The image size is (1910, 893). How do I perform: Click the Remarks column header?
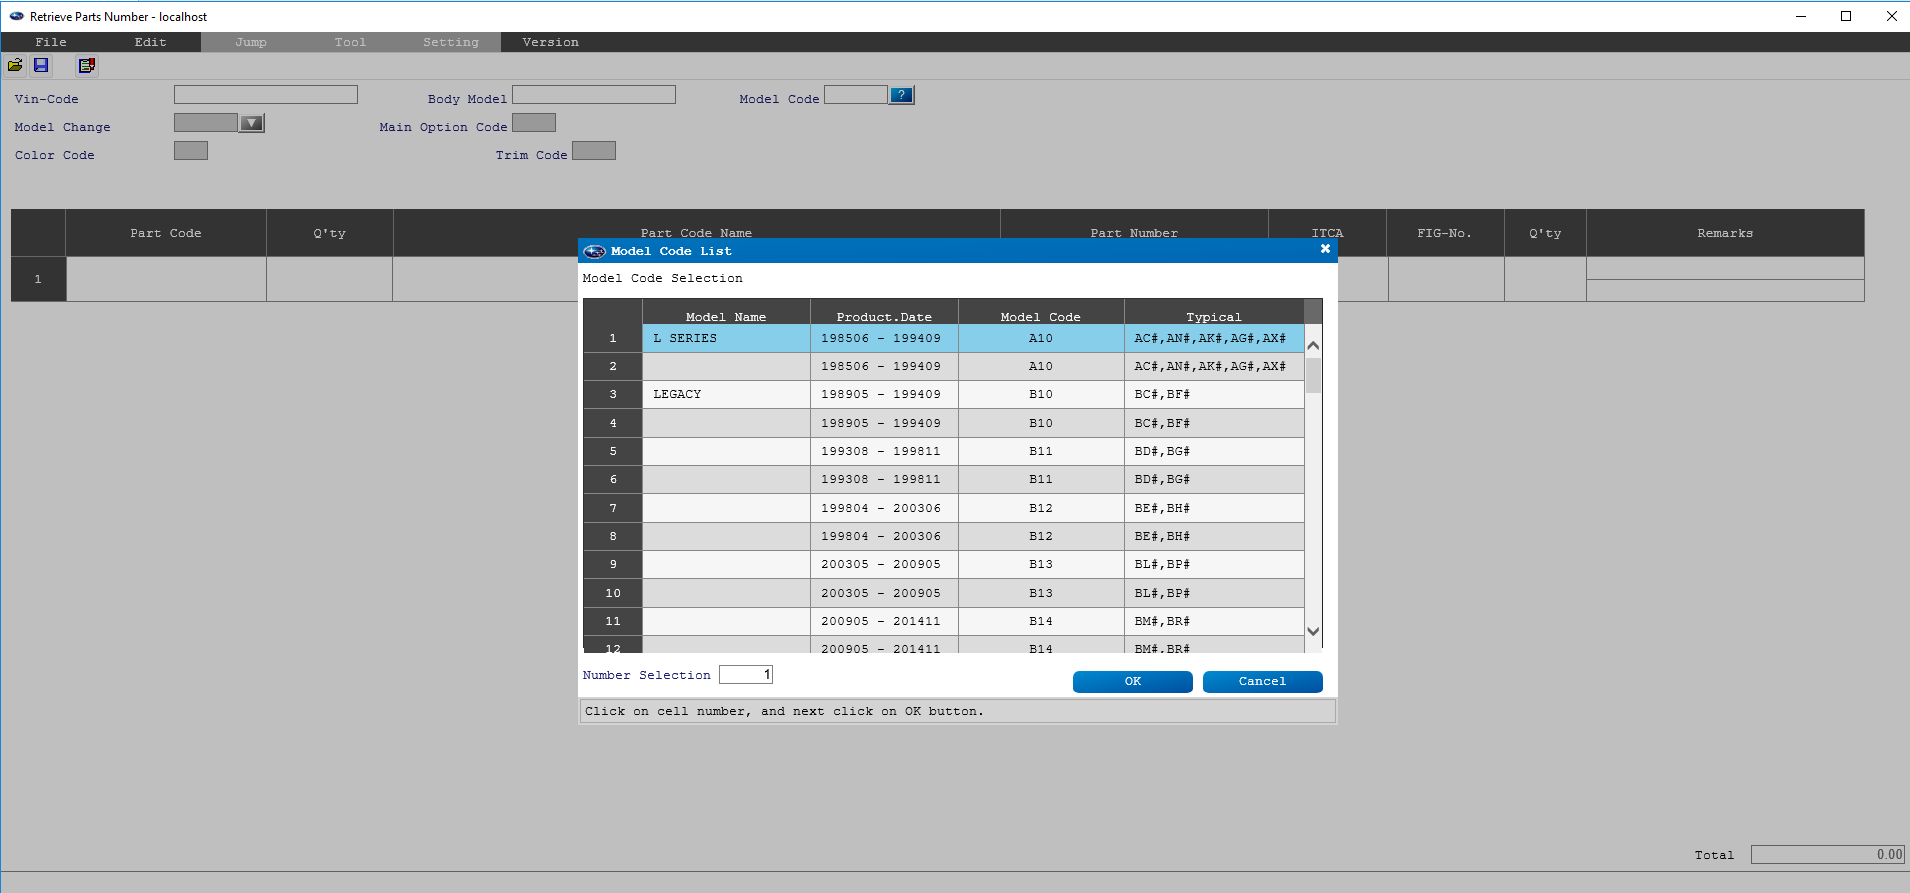tap(1725, 233)
